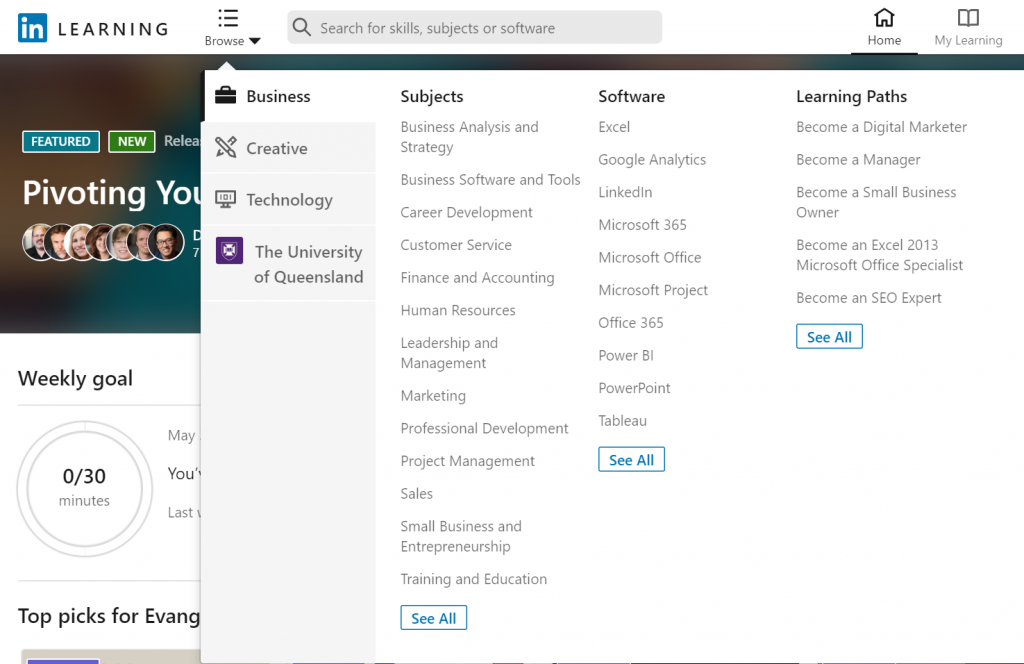
Task: Click The University of Queensland logo
Action: [x=229, y=250]
